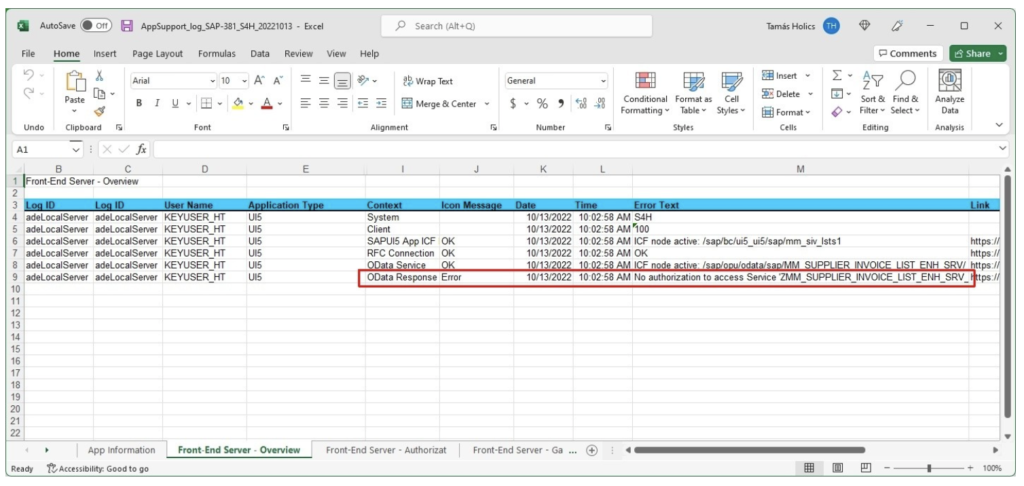Open the Formulas ribbon tab
The height and width of the screenshot is (486, 1024).
click(x=217, y=54)
